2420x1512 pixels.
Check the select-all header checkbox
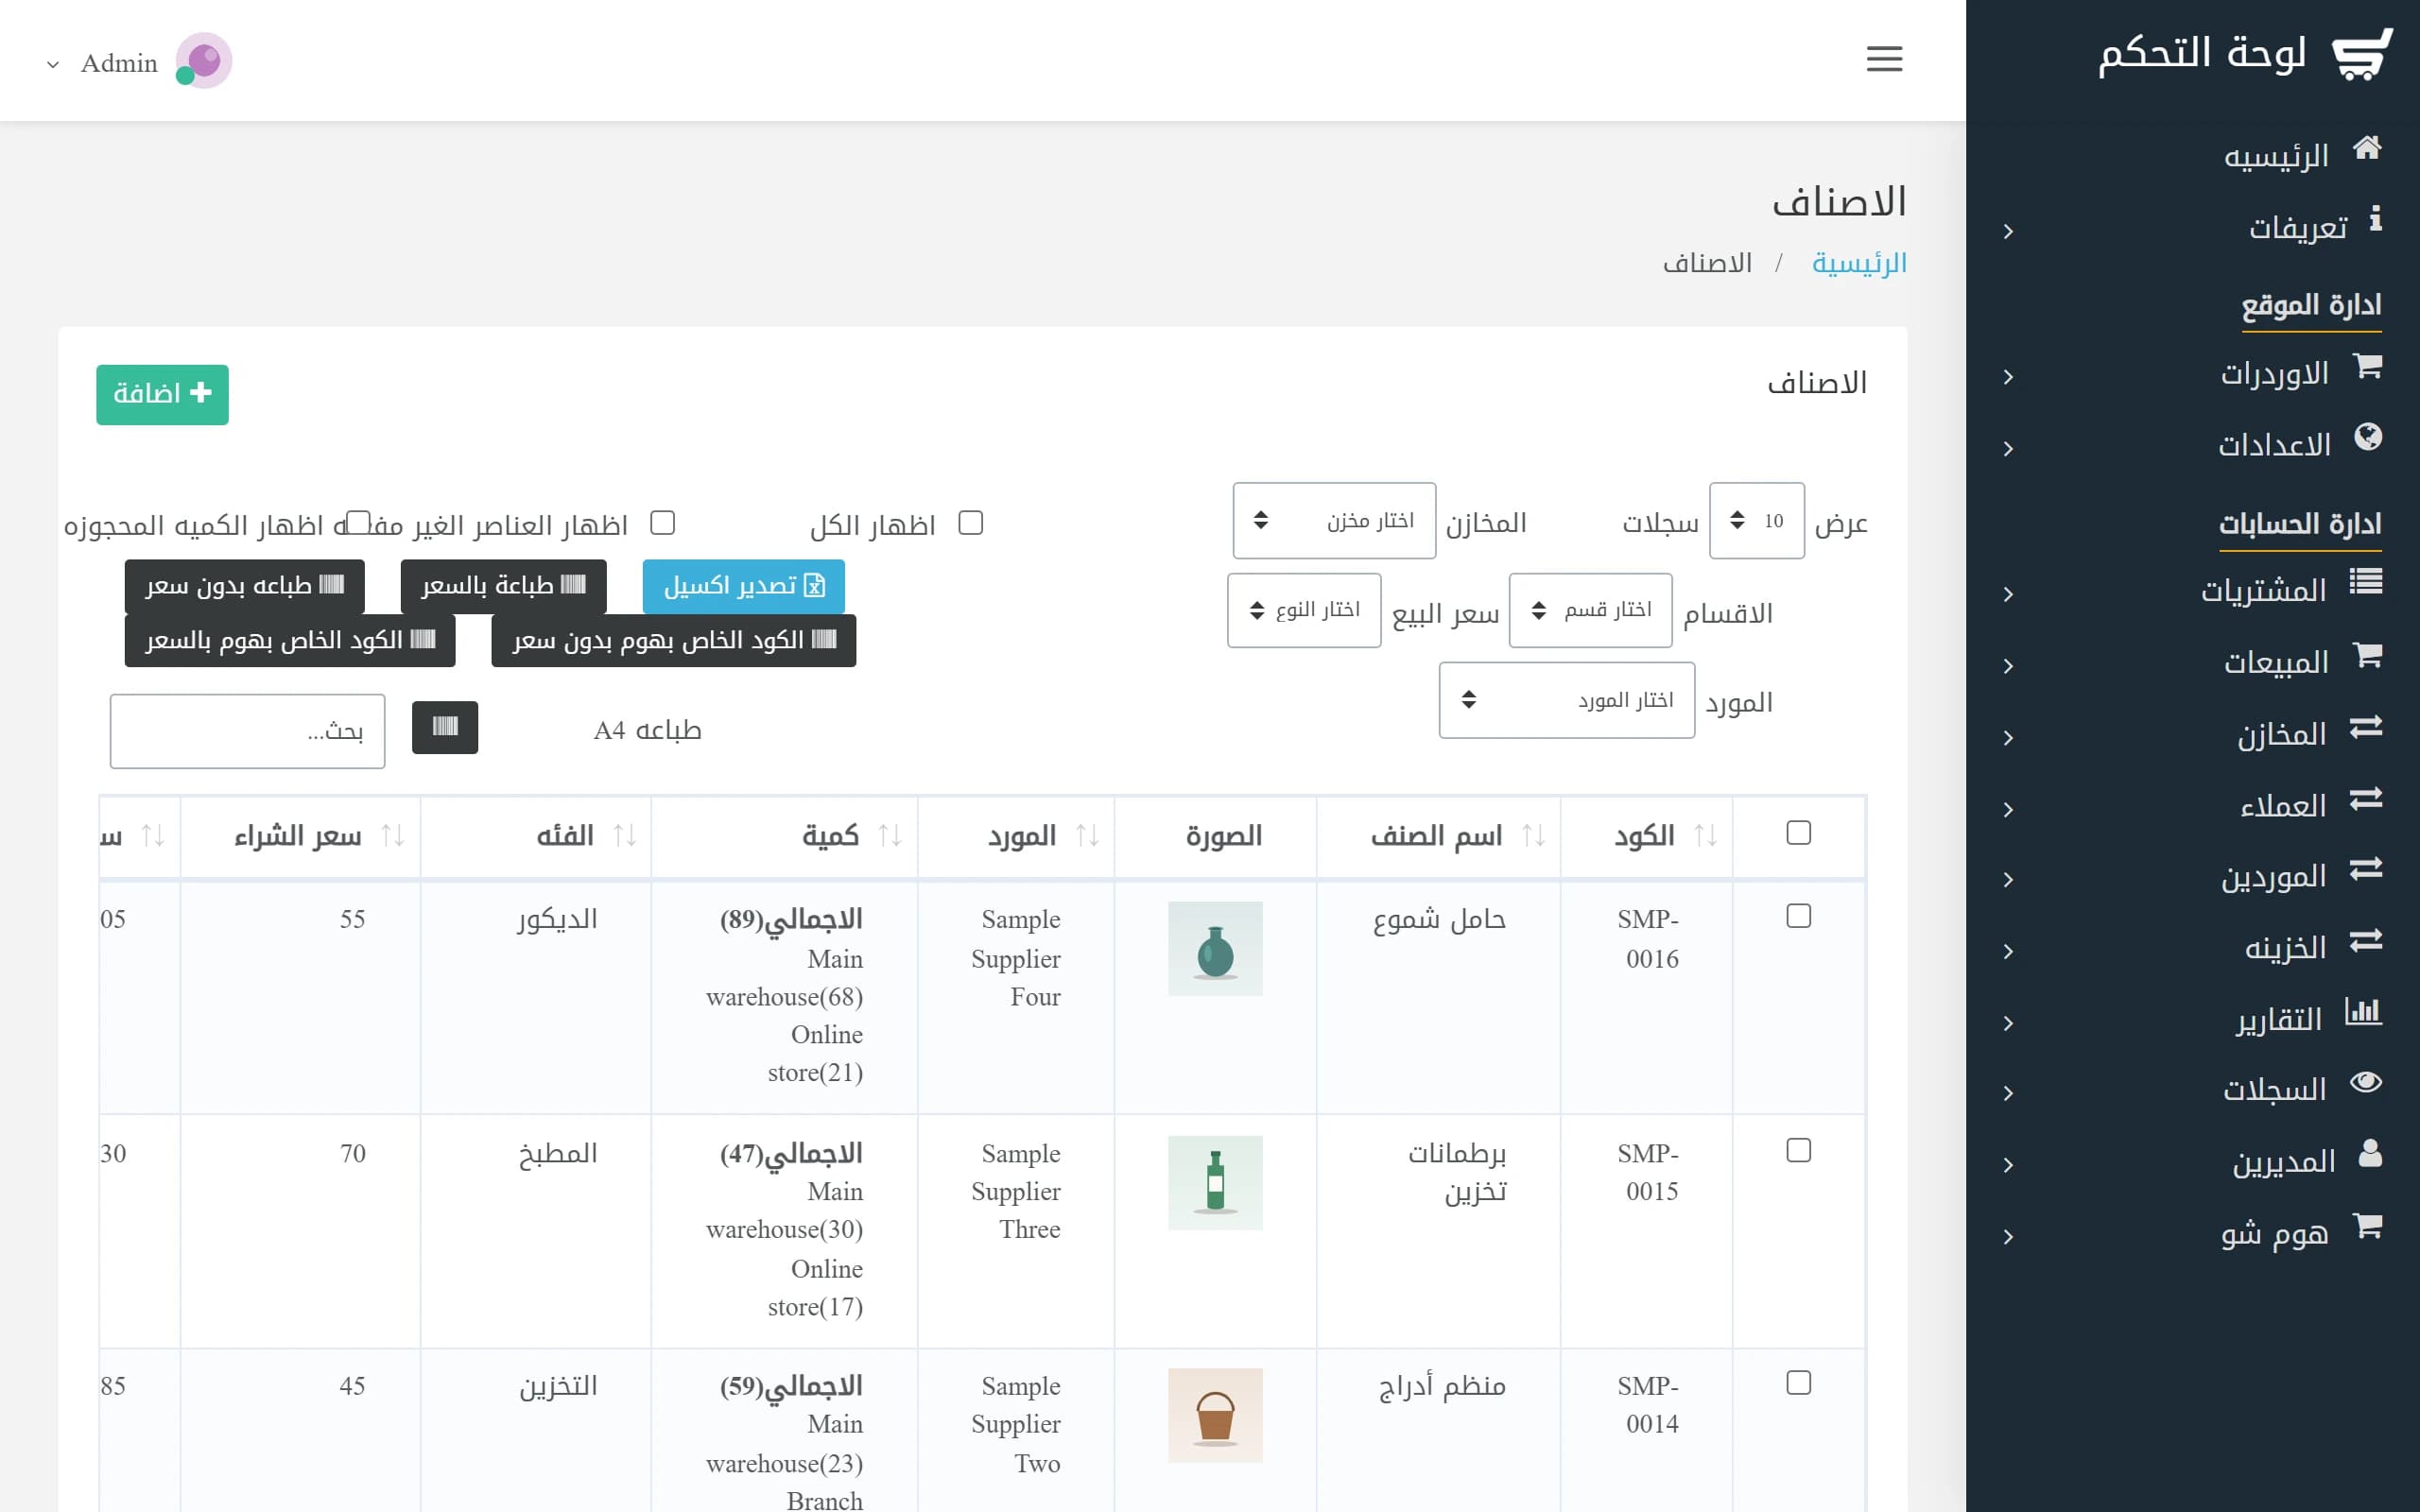(1798, 833)
